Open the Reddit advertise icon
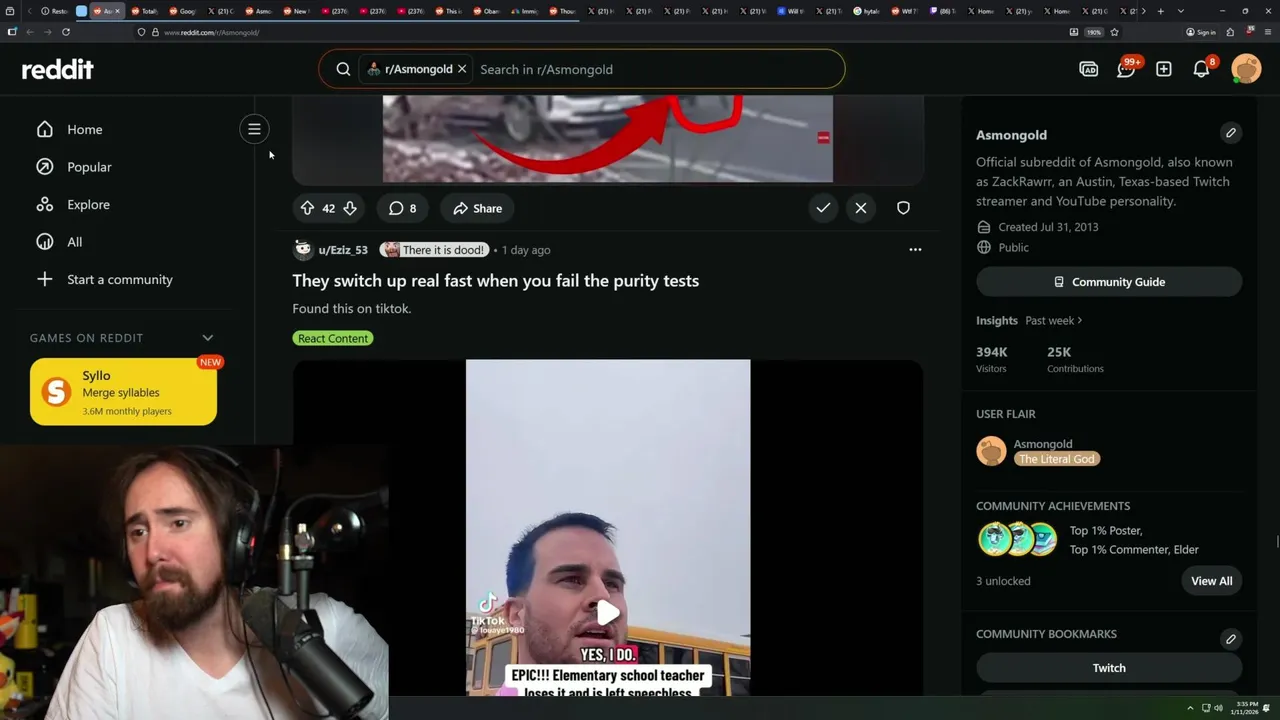Image resolution: width=1280 pixels, height=720 pixels. [x=1089, y=69]
